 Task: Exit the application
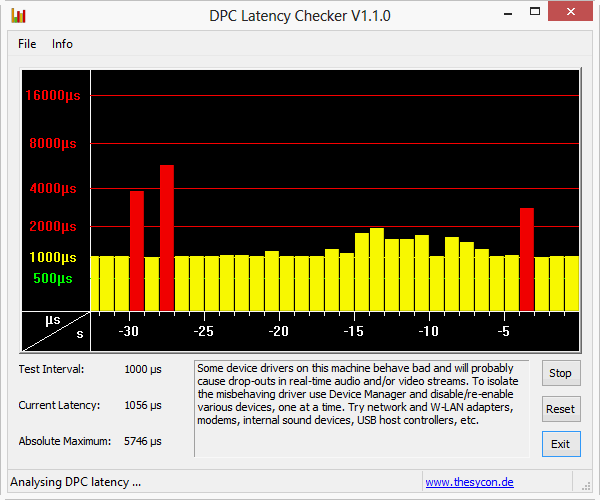561,444
